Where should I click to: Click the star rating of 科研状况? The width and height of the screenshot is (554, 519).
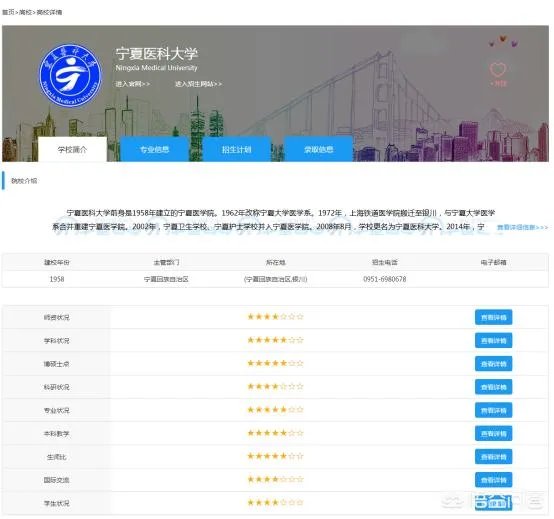point(275,387)
